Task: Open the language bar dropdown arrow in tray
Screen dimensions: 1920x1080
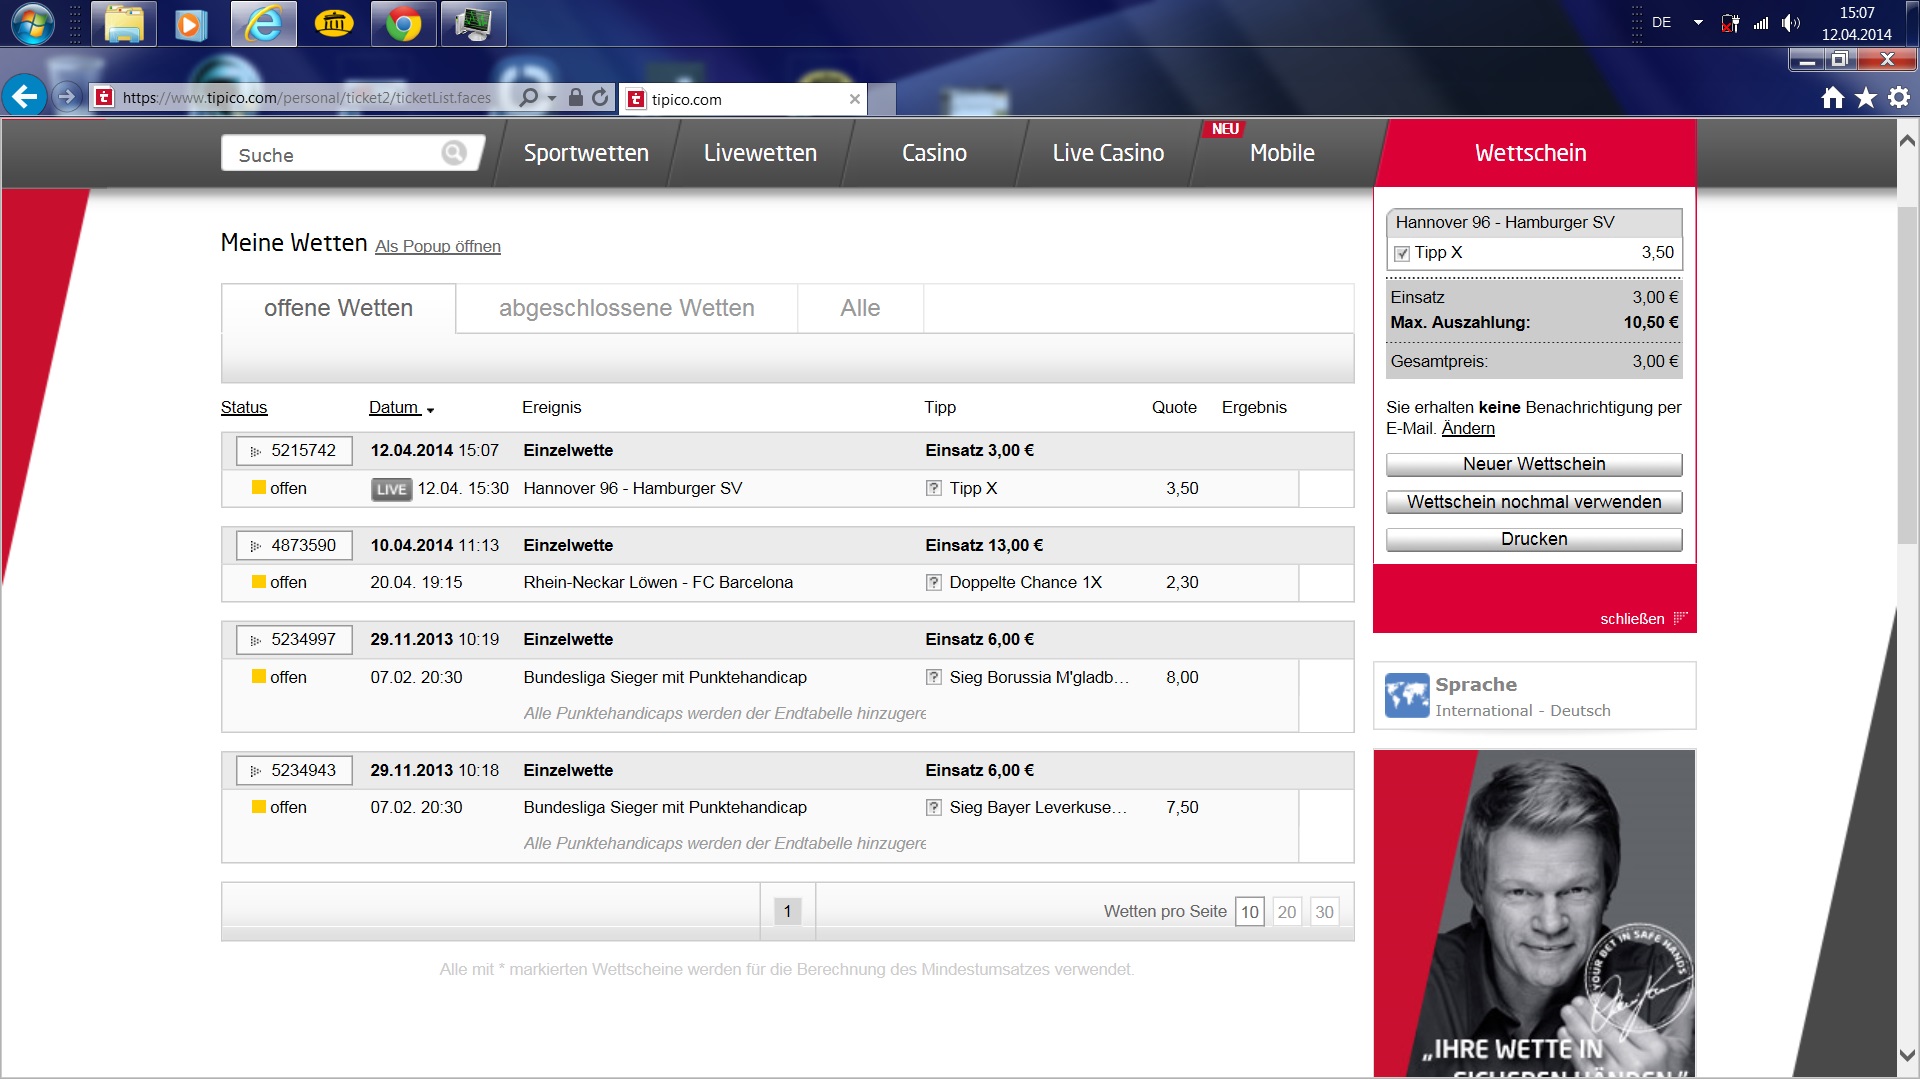Action: point(1698,22)
